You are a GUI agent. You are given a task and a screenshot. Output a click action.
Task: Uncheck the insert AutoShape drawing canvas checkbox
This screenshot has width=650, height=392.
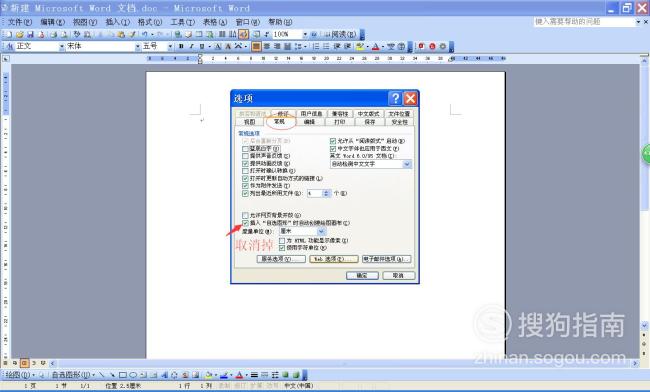point(245,223)
